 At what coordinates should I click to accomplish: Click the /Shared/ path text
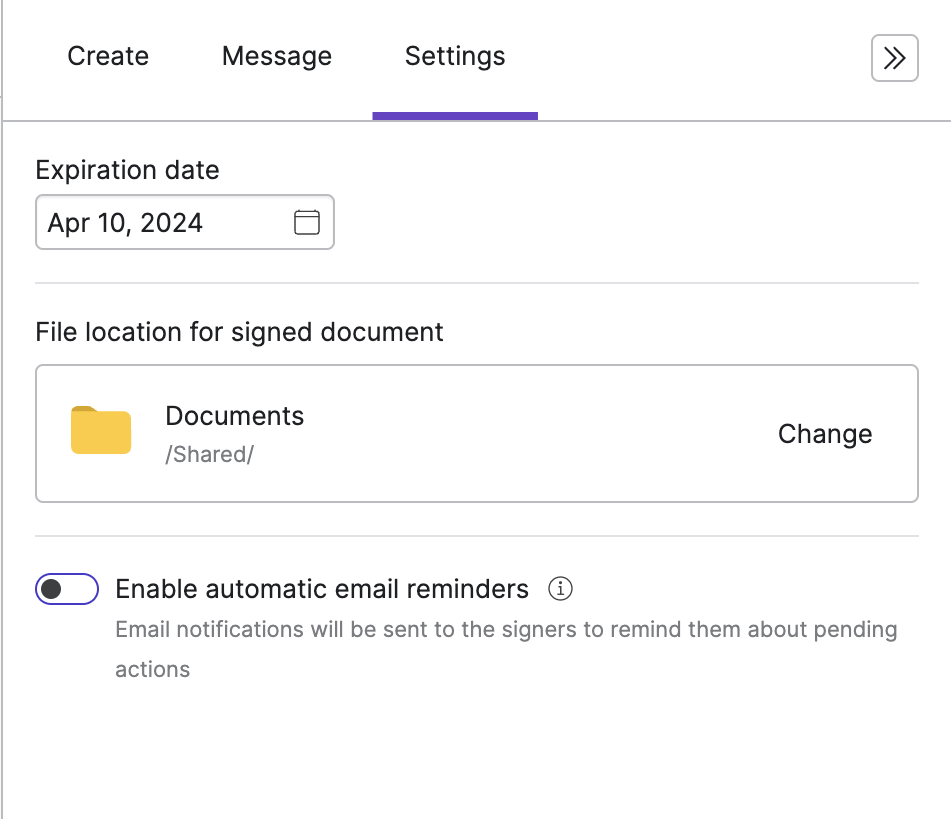coord(209,454)
